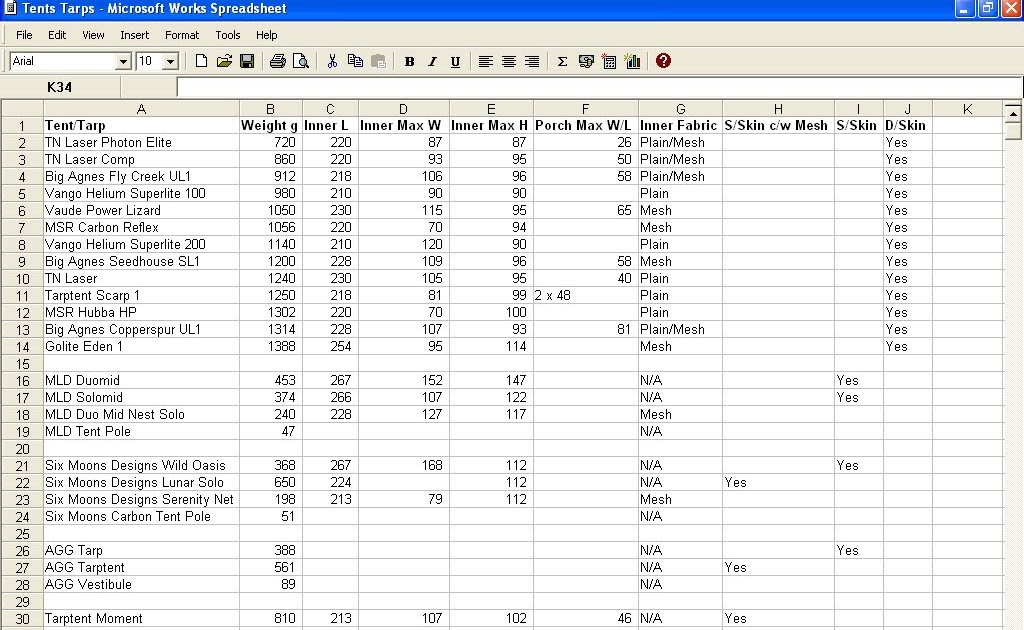Viewport: 1024px width, 630px height.
Task: Select column A header
Action: click(x=141, y=109)
